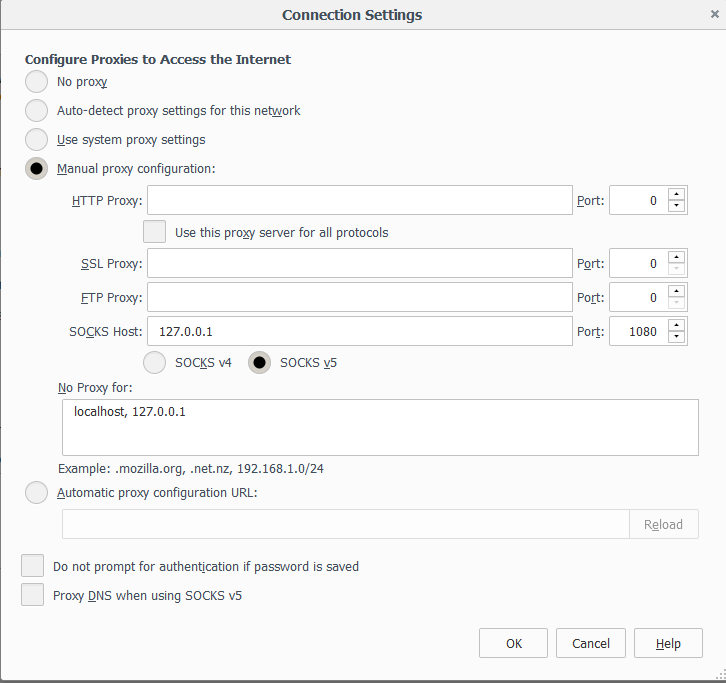Click the No Proxy for text area

tap(380, 428)
